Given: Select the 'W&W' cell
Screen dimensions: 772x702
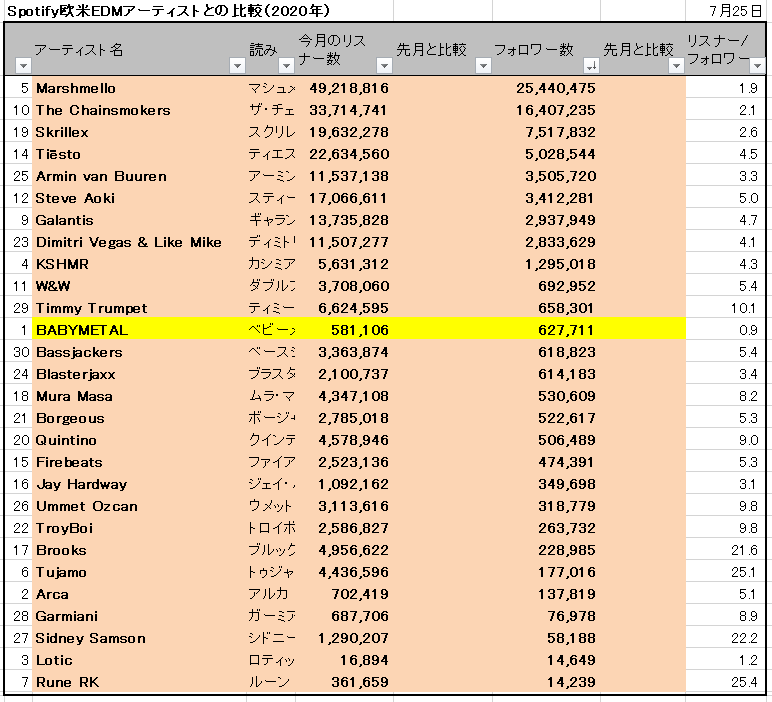Looking at the screenshot, I should [x=139, y=286].
